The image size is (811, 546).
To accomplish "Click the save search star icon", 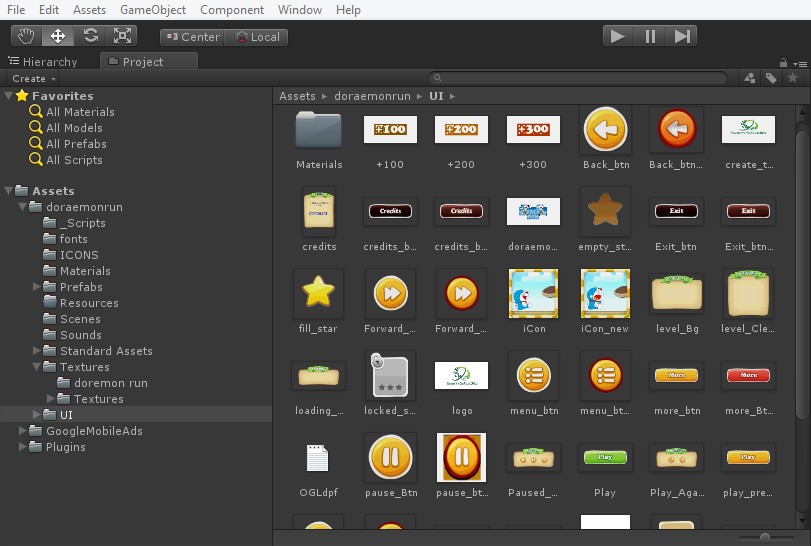I will click(x=793, y=78).
